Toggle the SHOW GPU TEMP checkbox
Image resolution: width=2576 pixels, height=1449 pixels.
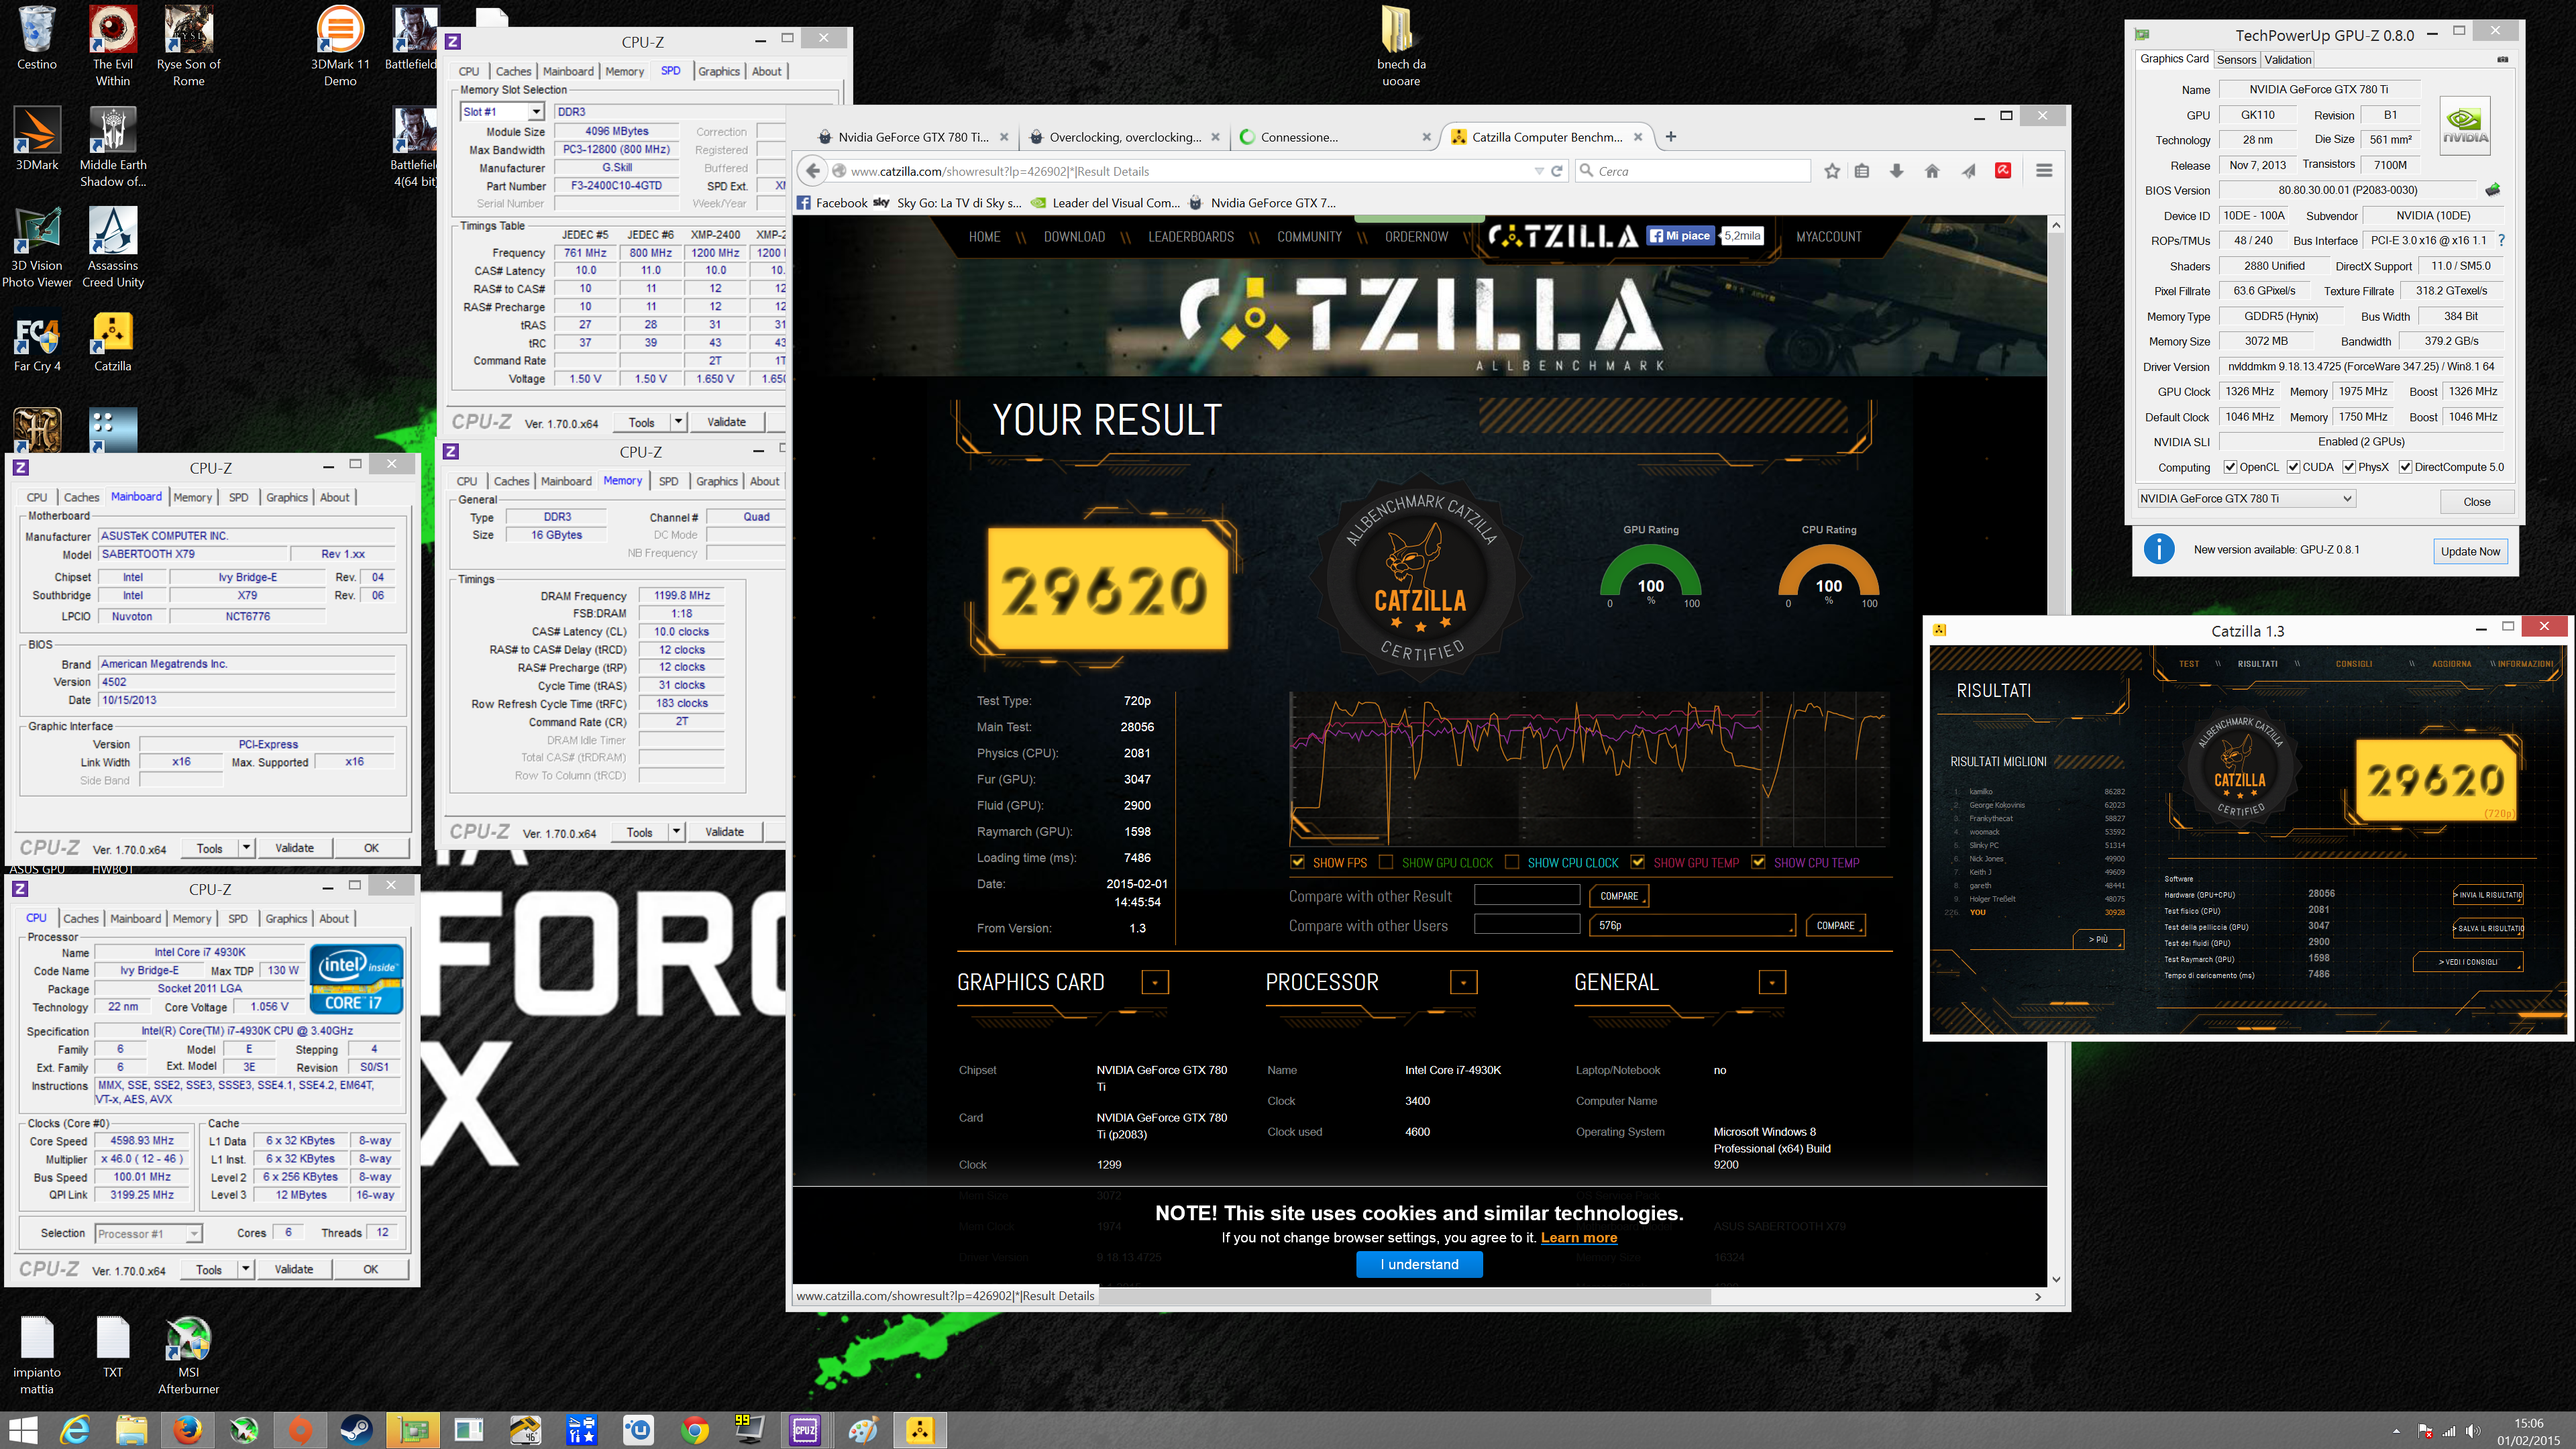tap(1638, 862)
